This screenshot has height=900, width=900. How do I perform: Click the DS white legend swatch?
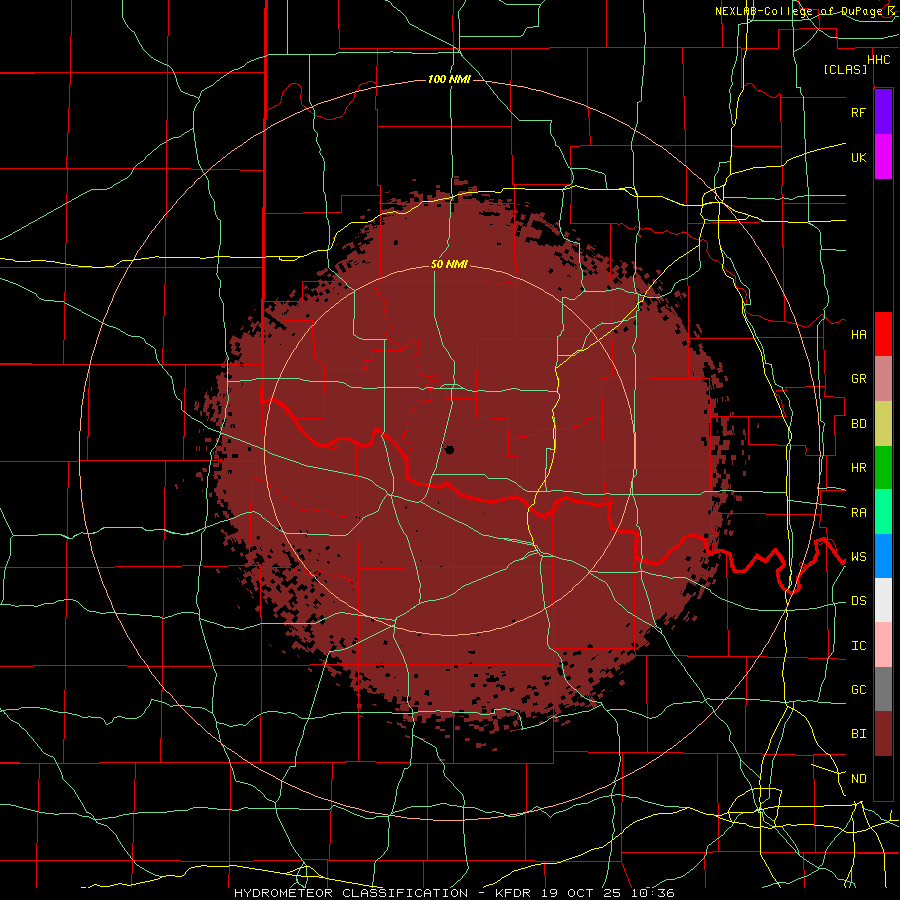point(883,600)
